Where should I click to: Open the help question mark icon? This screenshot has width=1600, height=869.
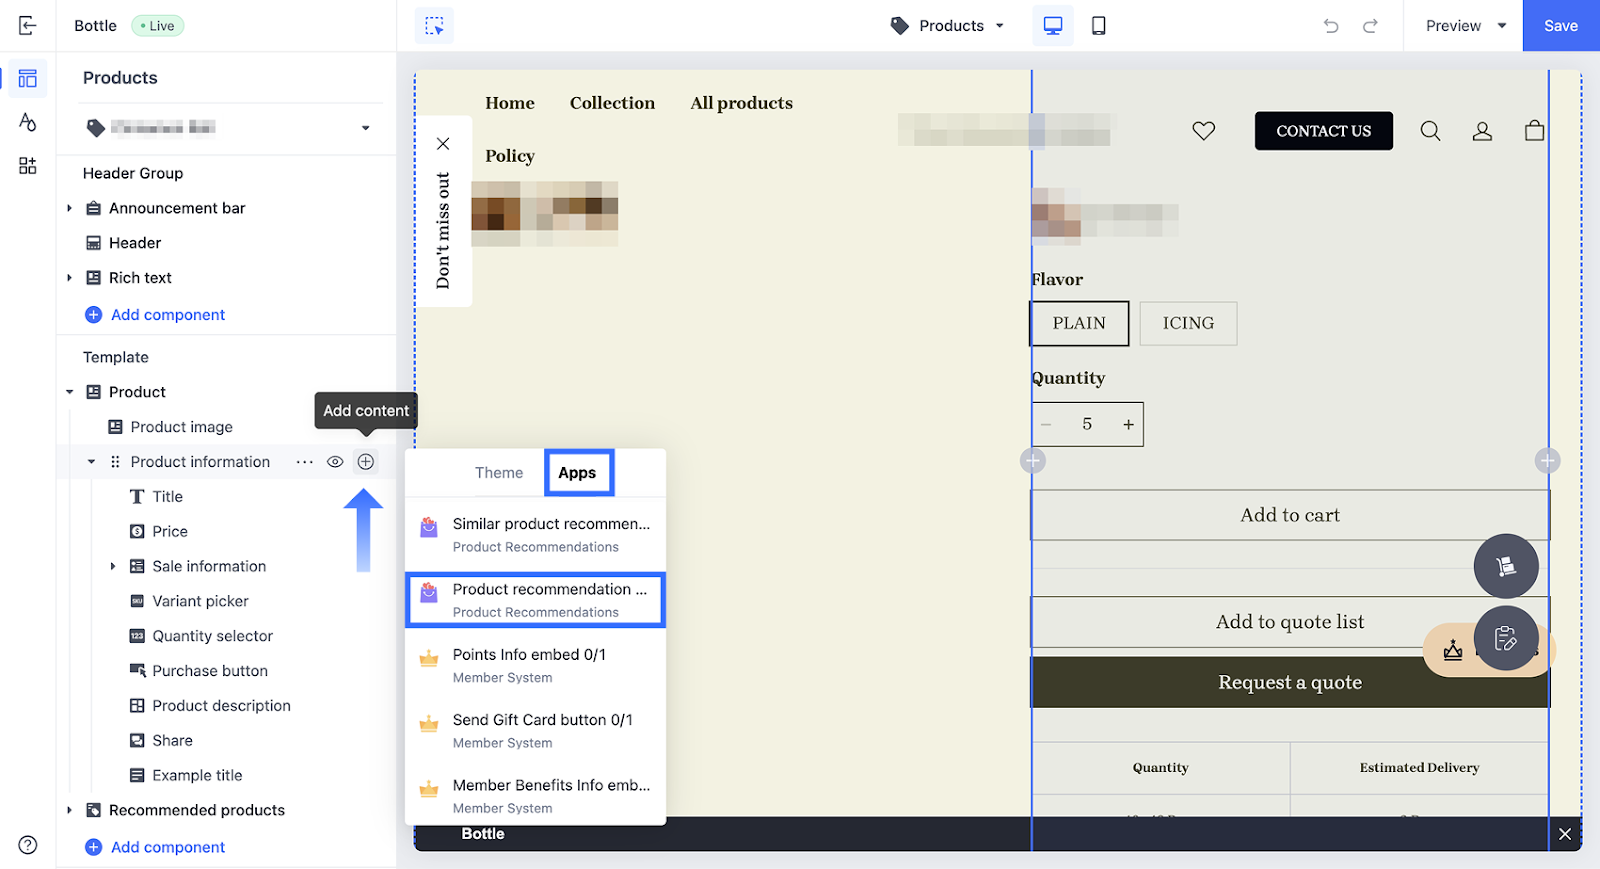pyautogui.click(x=28, y=845)
